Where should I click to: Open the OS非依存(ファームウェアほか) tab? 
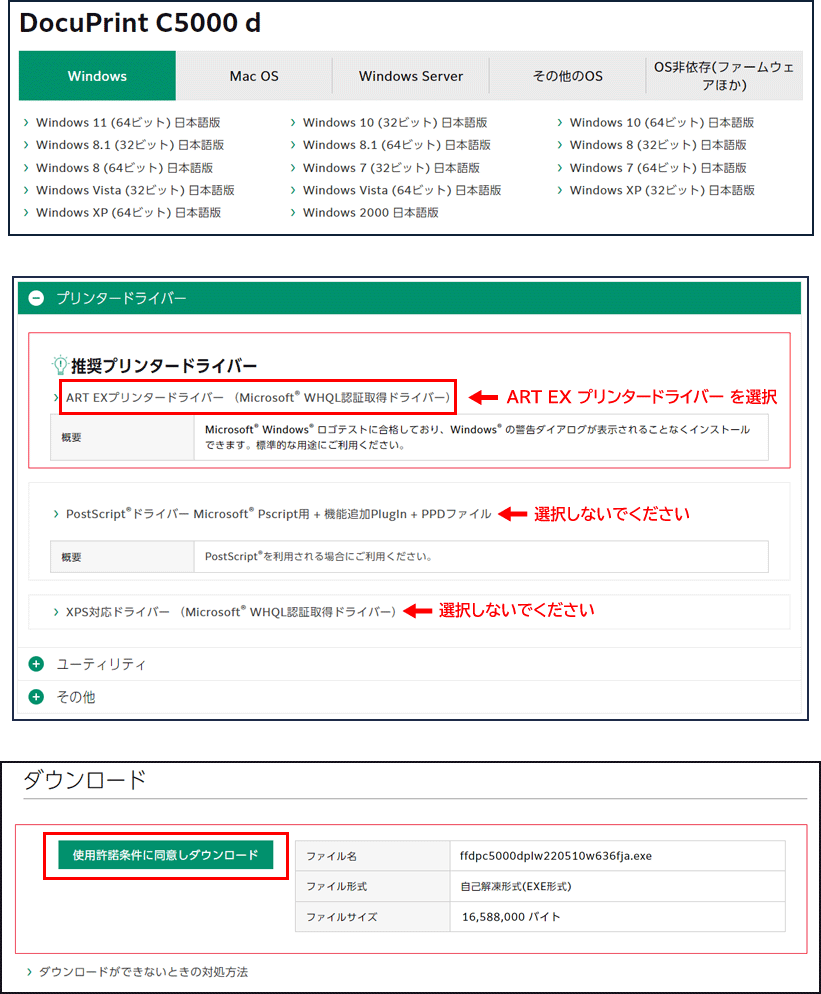[x=724, y=76]
